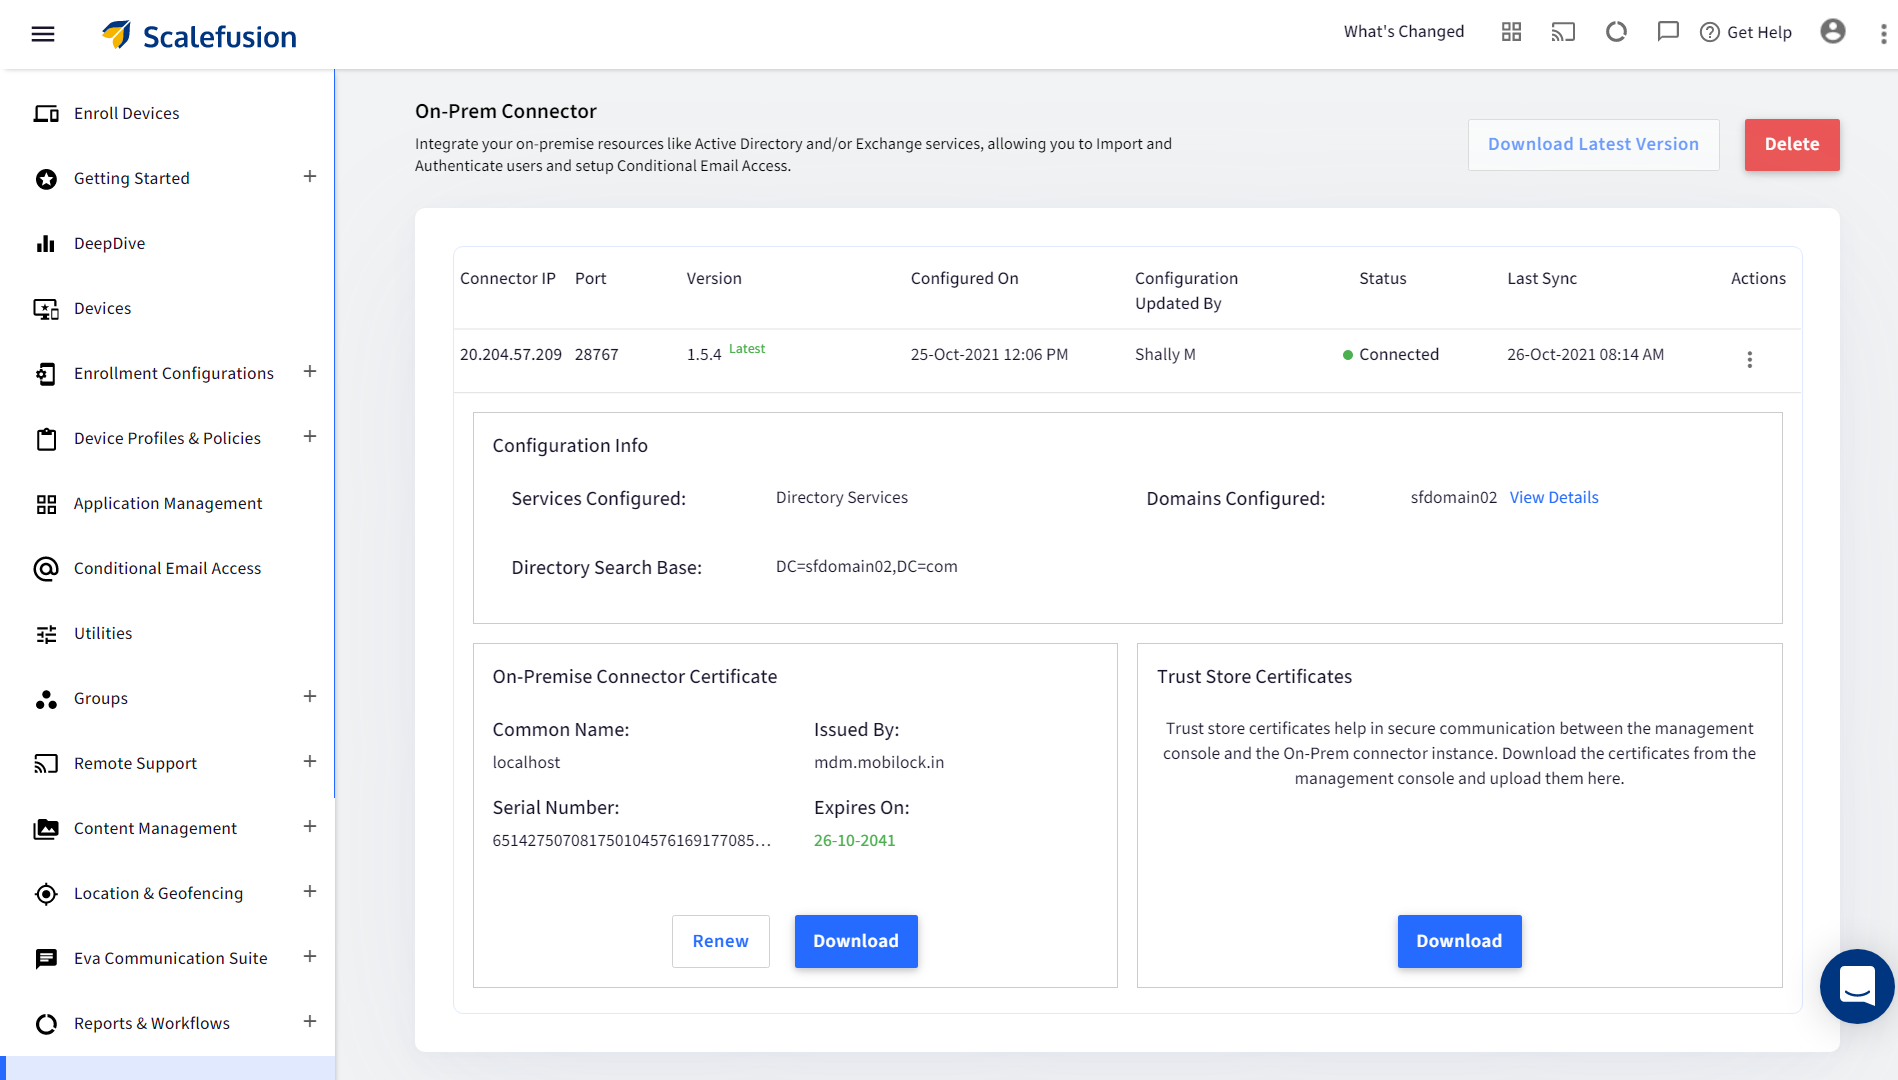Click the Device Profiles clipboard icon

click(x=46, y=439)
